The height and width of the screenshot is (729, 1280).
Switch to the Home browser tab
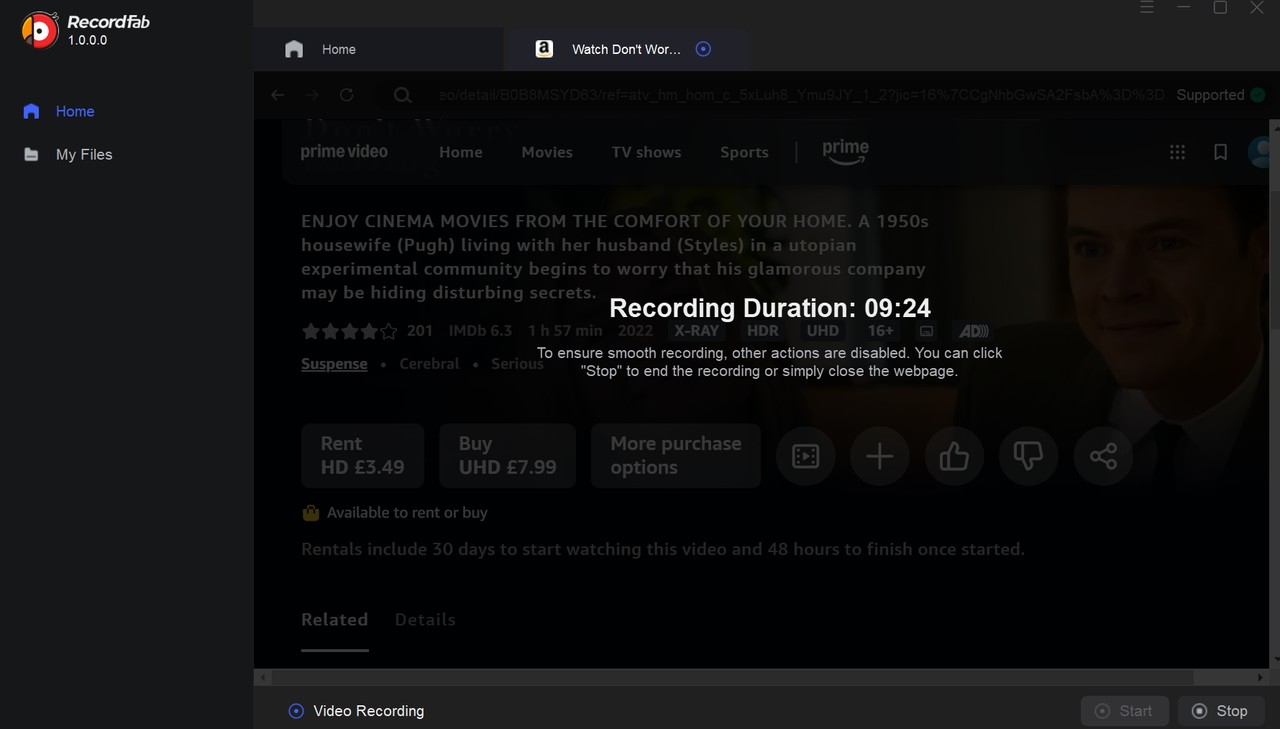[x=376, y=49]
